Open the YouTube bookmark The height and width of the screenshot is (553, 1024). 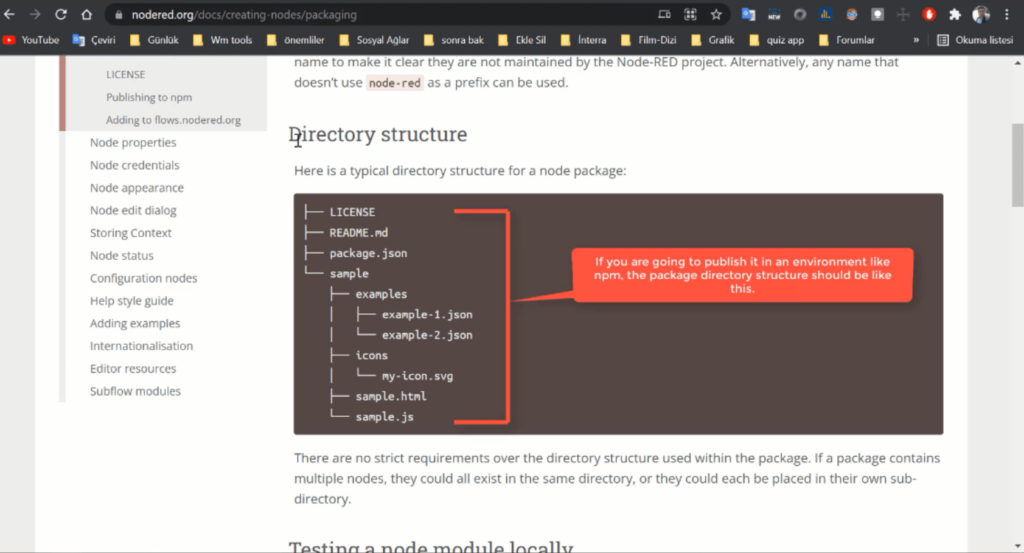tap(31, 40)
